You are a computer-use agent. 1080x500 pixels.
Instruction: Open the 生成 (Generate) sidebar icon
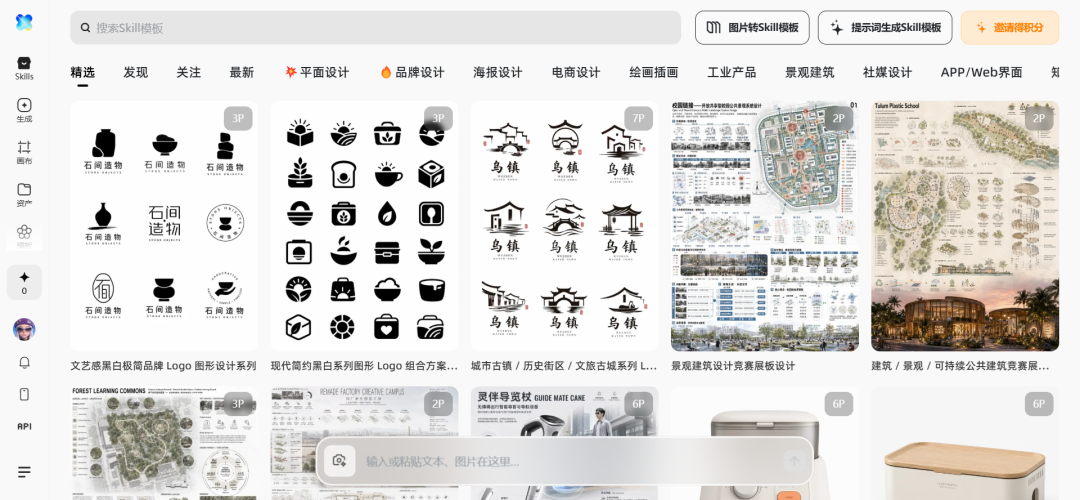tap(24, 110)
